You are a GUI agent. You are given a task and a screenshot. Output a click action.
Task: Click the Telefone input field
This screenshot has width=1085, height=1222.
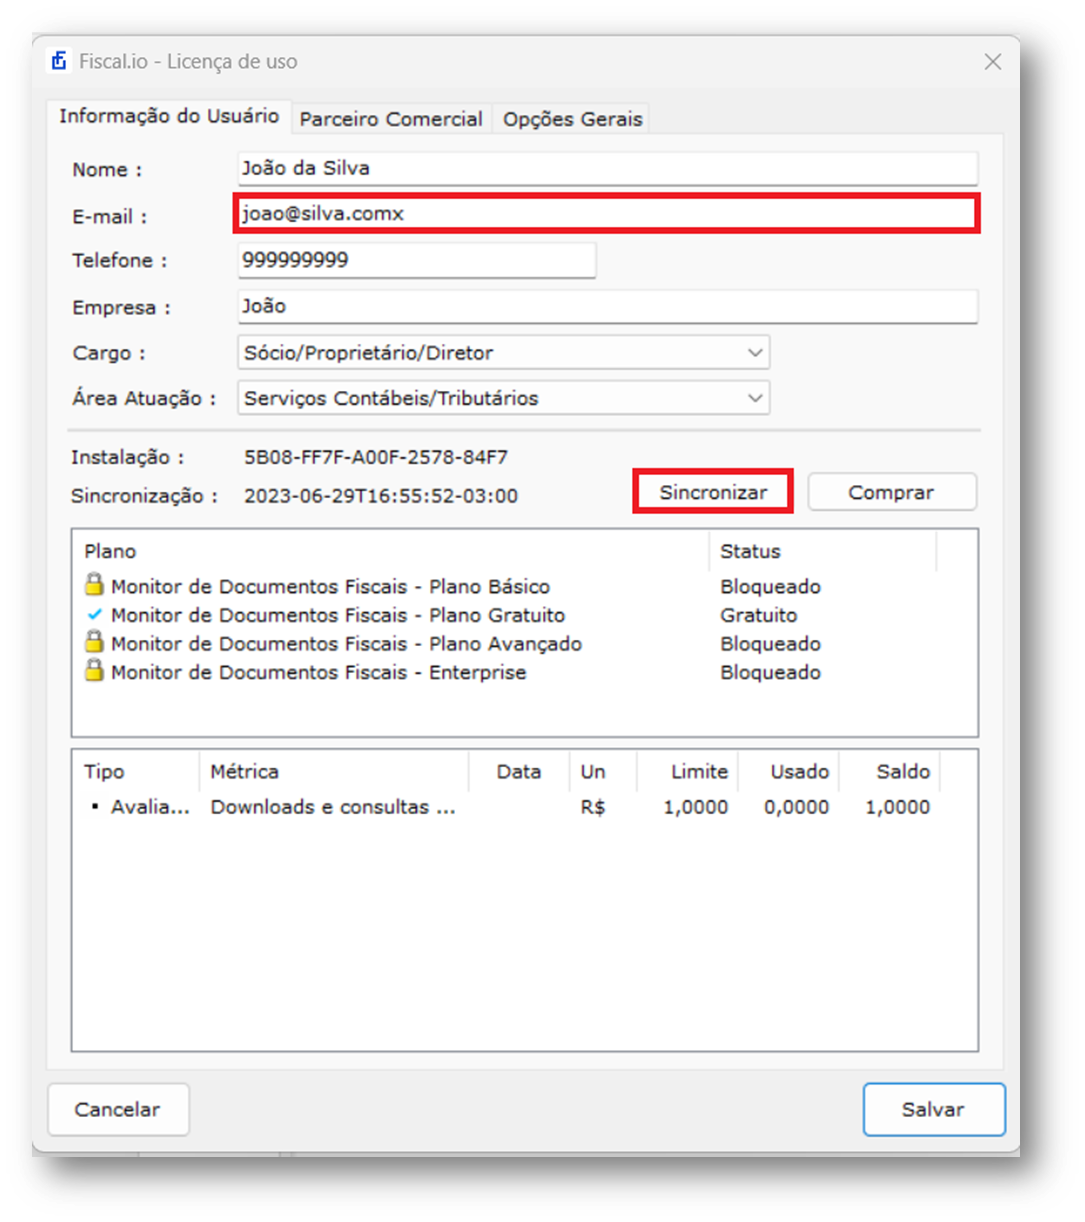click(x=416, y=260)
